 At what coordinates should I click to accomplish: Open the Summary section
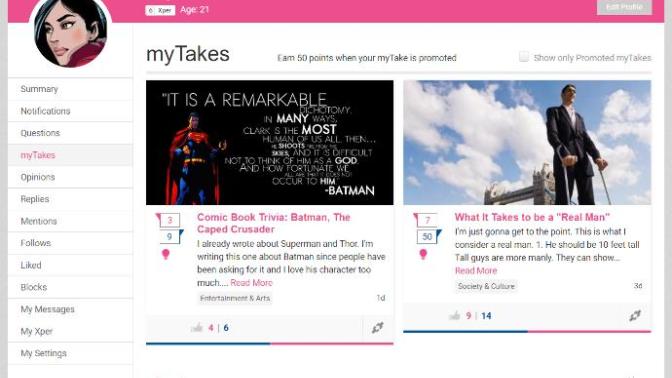(71, 89)
